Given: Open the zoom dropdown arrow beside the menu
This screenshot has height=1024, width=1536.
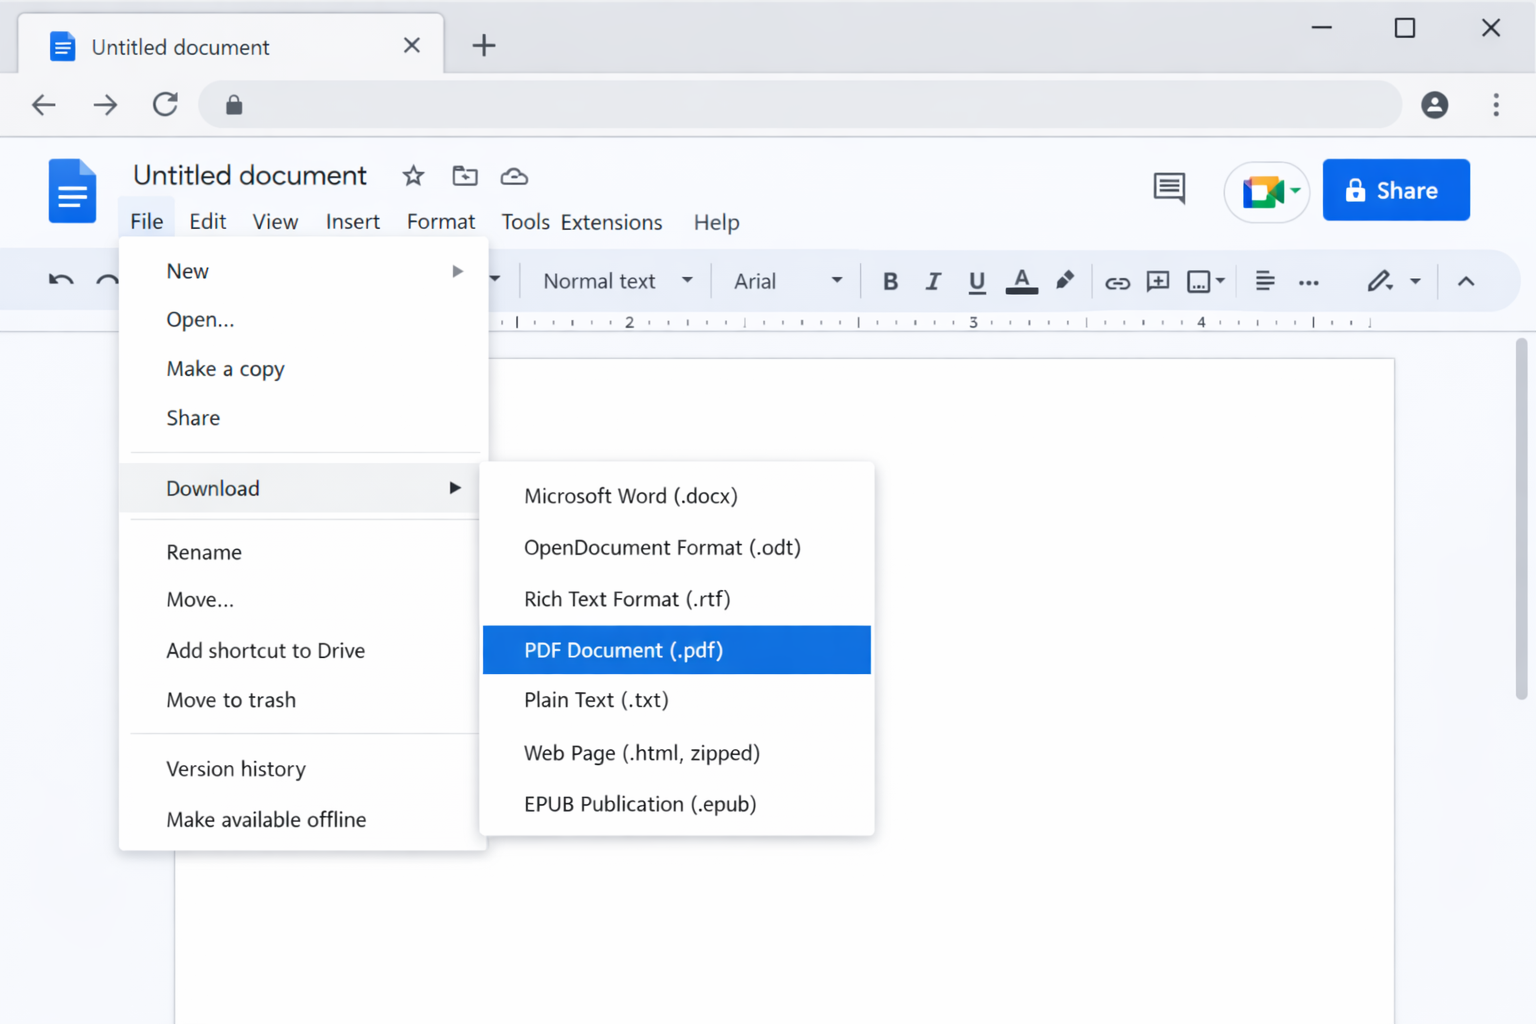Looking at the screenshot, I should click(x=494, y=280).
